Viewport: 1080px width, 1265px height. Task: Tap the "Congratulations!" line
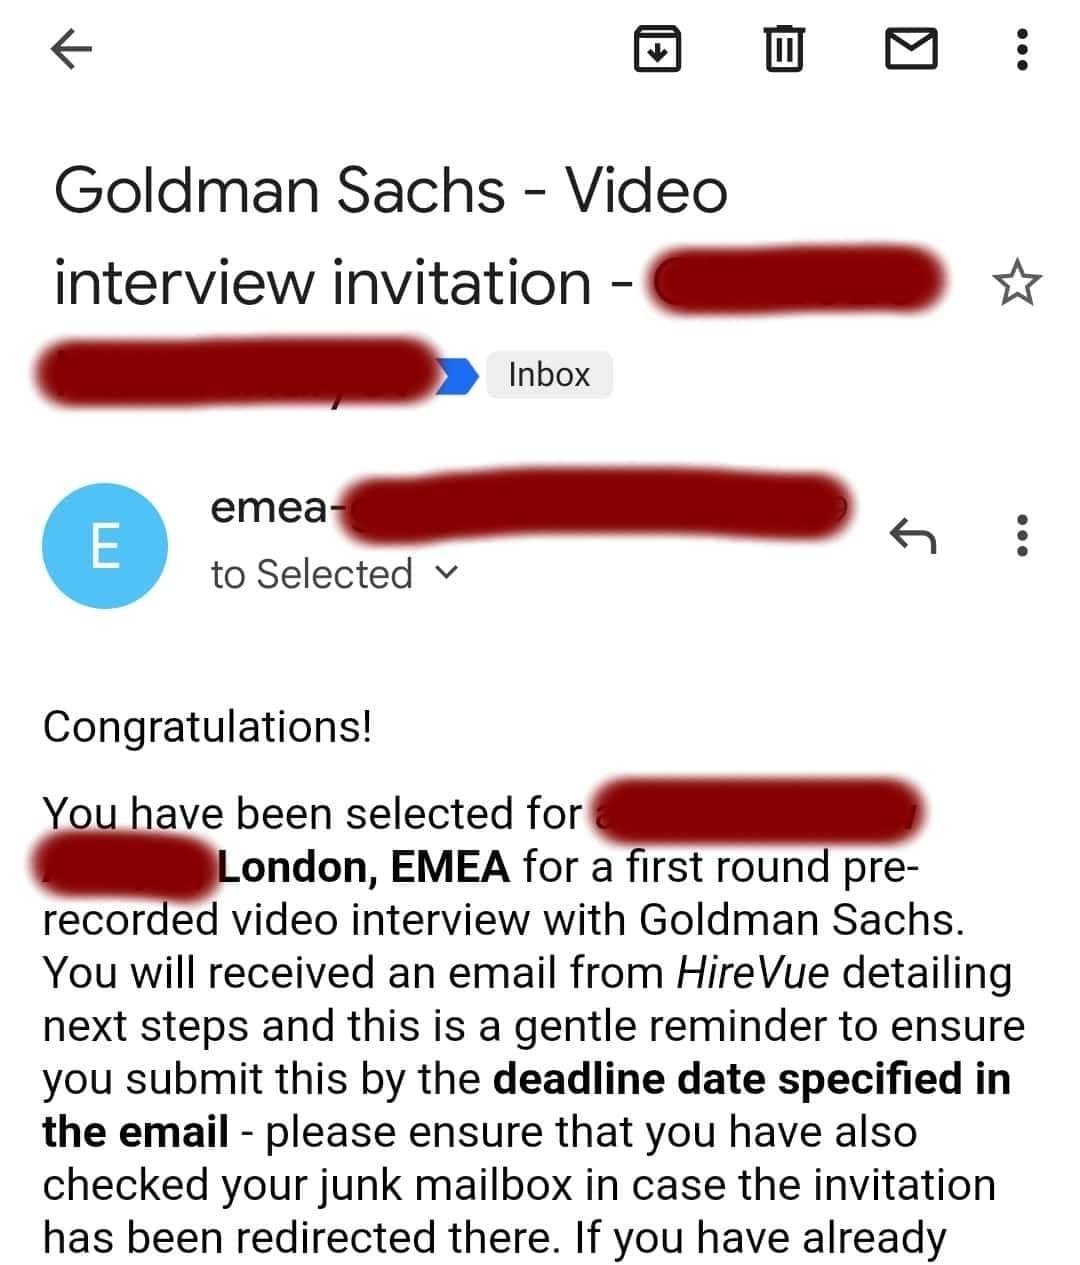click(x=207, y=726)
